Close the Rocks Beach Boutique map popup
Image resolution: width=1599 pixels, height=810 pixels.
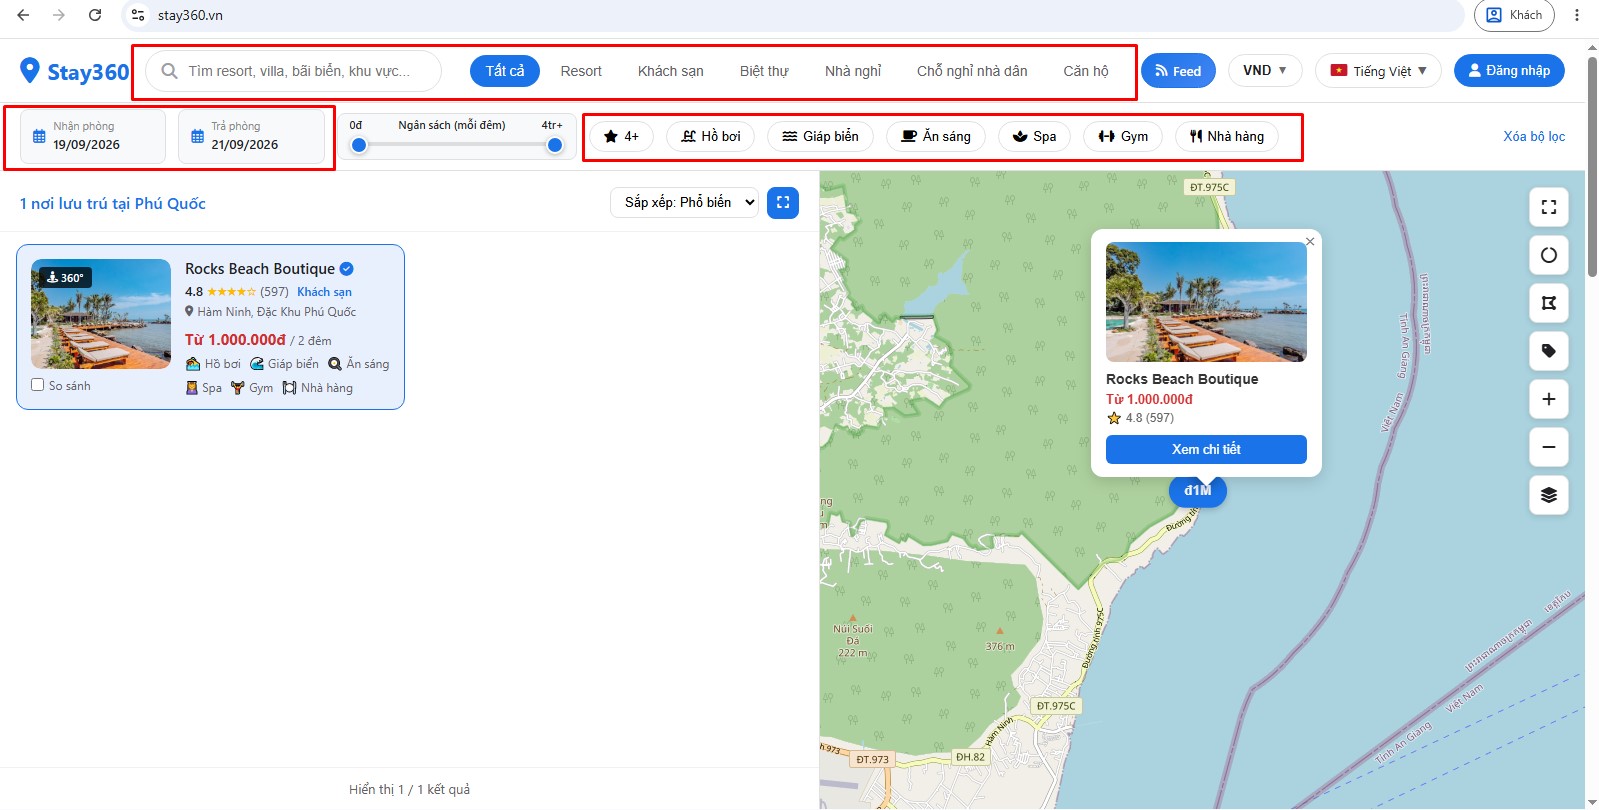[x=1310, y=241]
